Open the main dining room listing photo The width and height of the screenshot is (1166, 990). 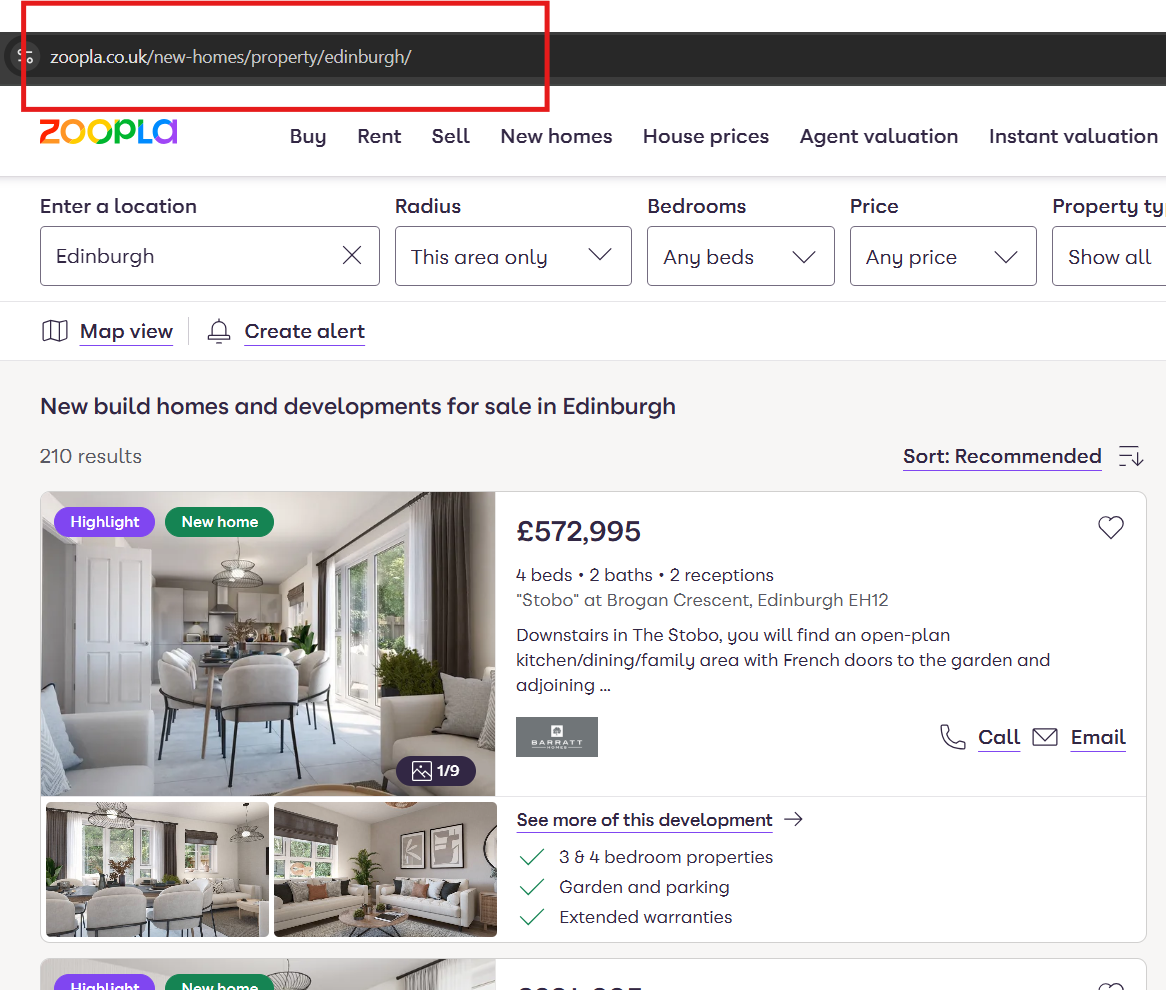[268, 644]
